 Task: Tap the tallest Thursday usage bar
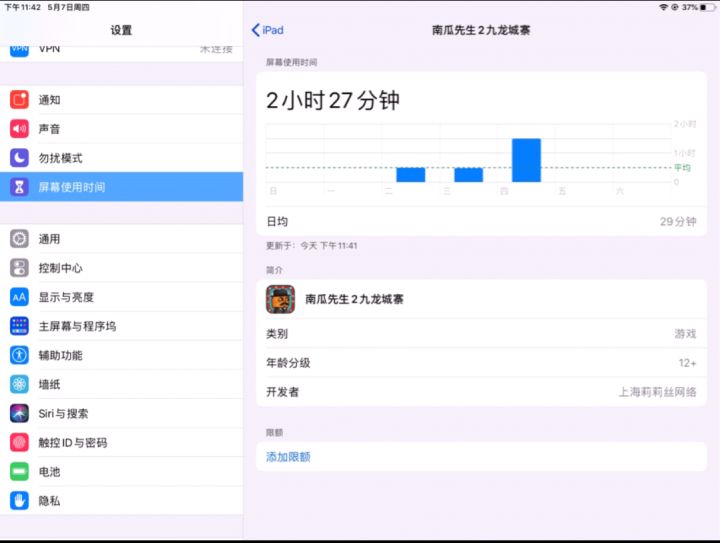(x=526, y=160)
